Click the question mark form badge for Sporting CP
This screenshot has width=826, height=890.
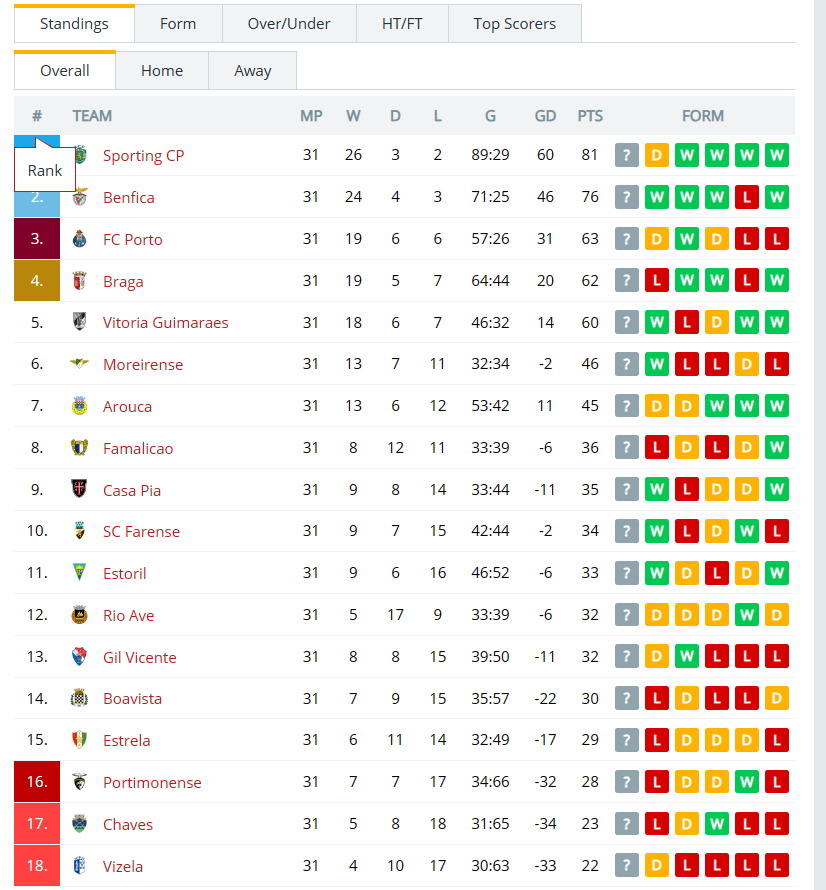coord(627,155)
